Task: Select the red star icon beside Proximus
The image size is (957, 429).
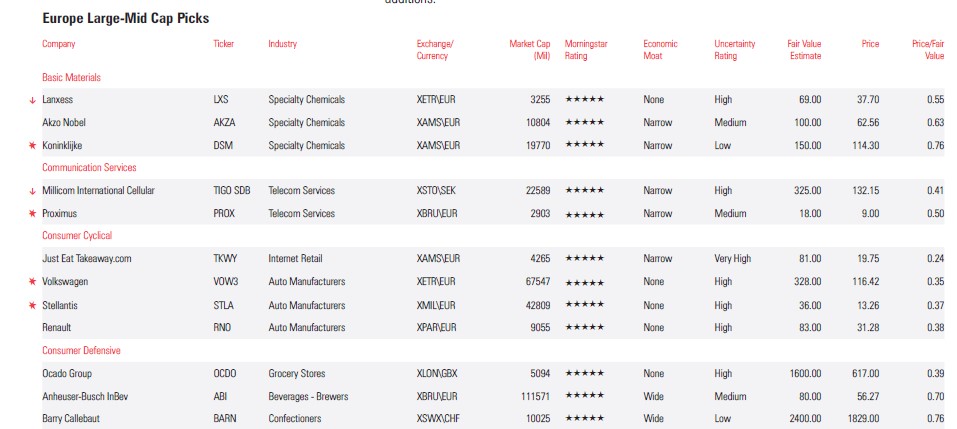Action: [x=32, y=214]
